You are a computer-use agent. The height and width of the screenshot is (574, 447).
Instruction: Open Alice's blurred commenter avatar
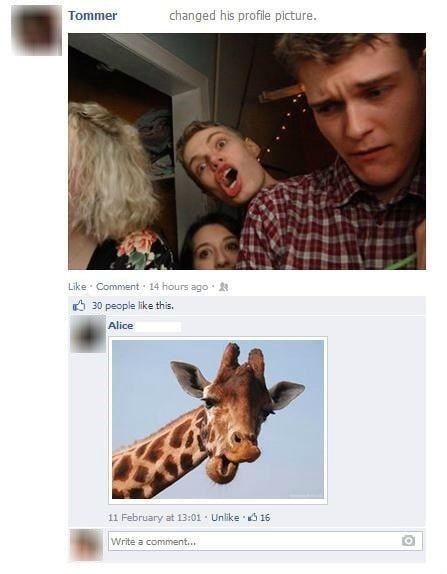88,335
